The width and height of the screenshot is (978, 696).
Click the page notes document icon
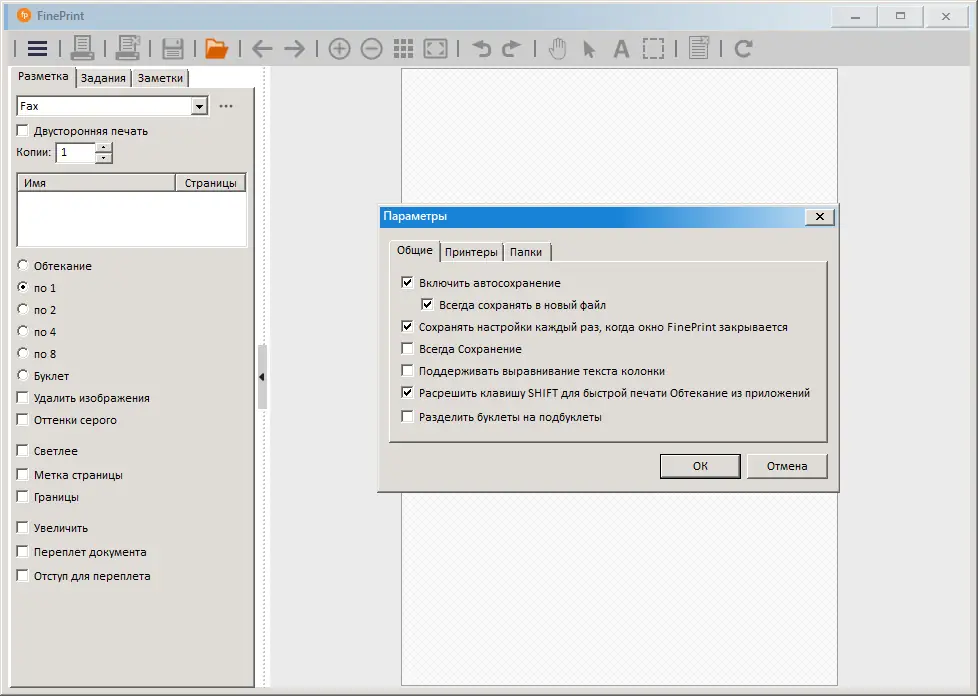click(x=699, y=48)
